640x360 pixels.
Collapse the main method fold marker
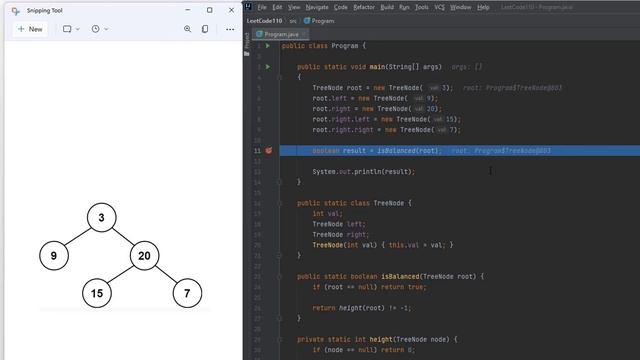coord(280,77)
